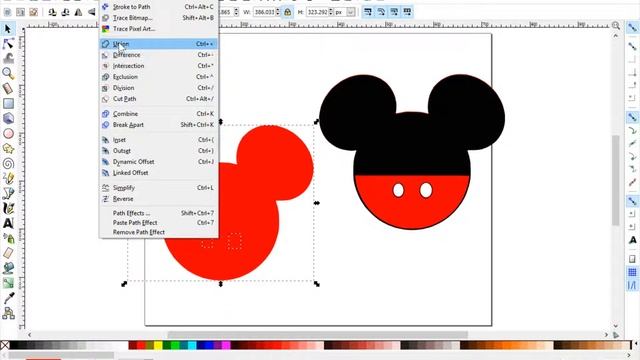
Task: Click the rotate 90° counter-clockwise icon
Action: tap(52, 12)
